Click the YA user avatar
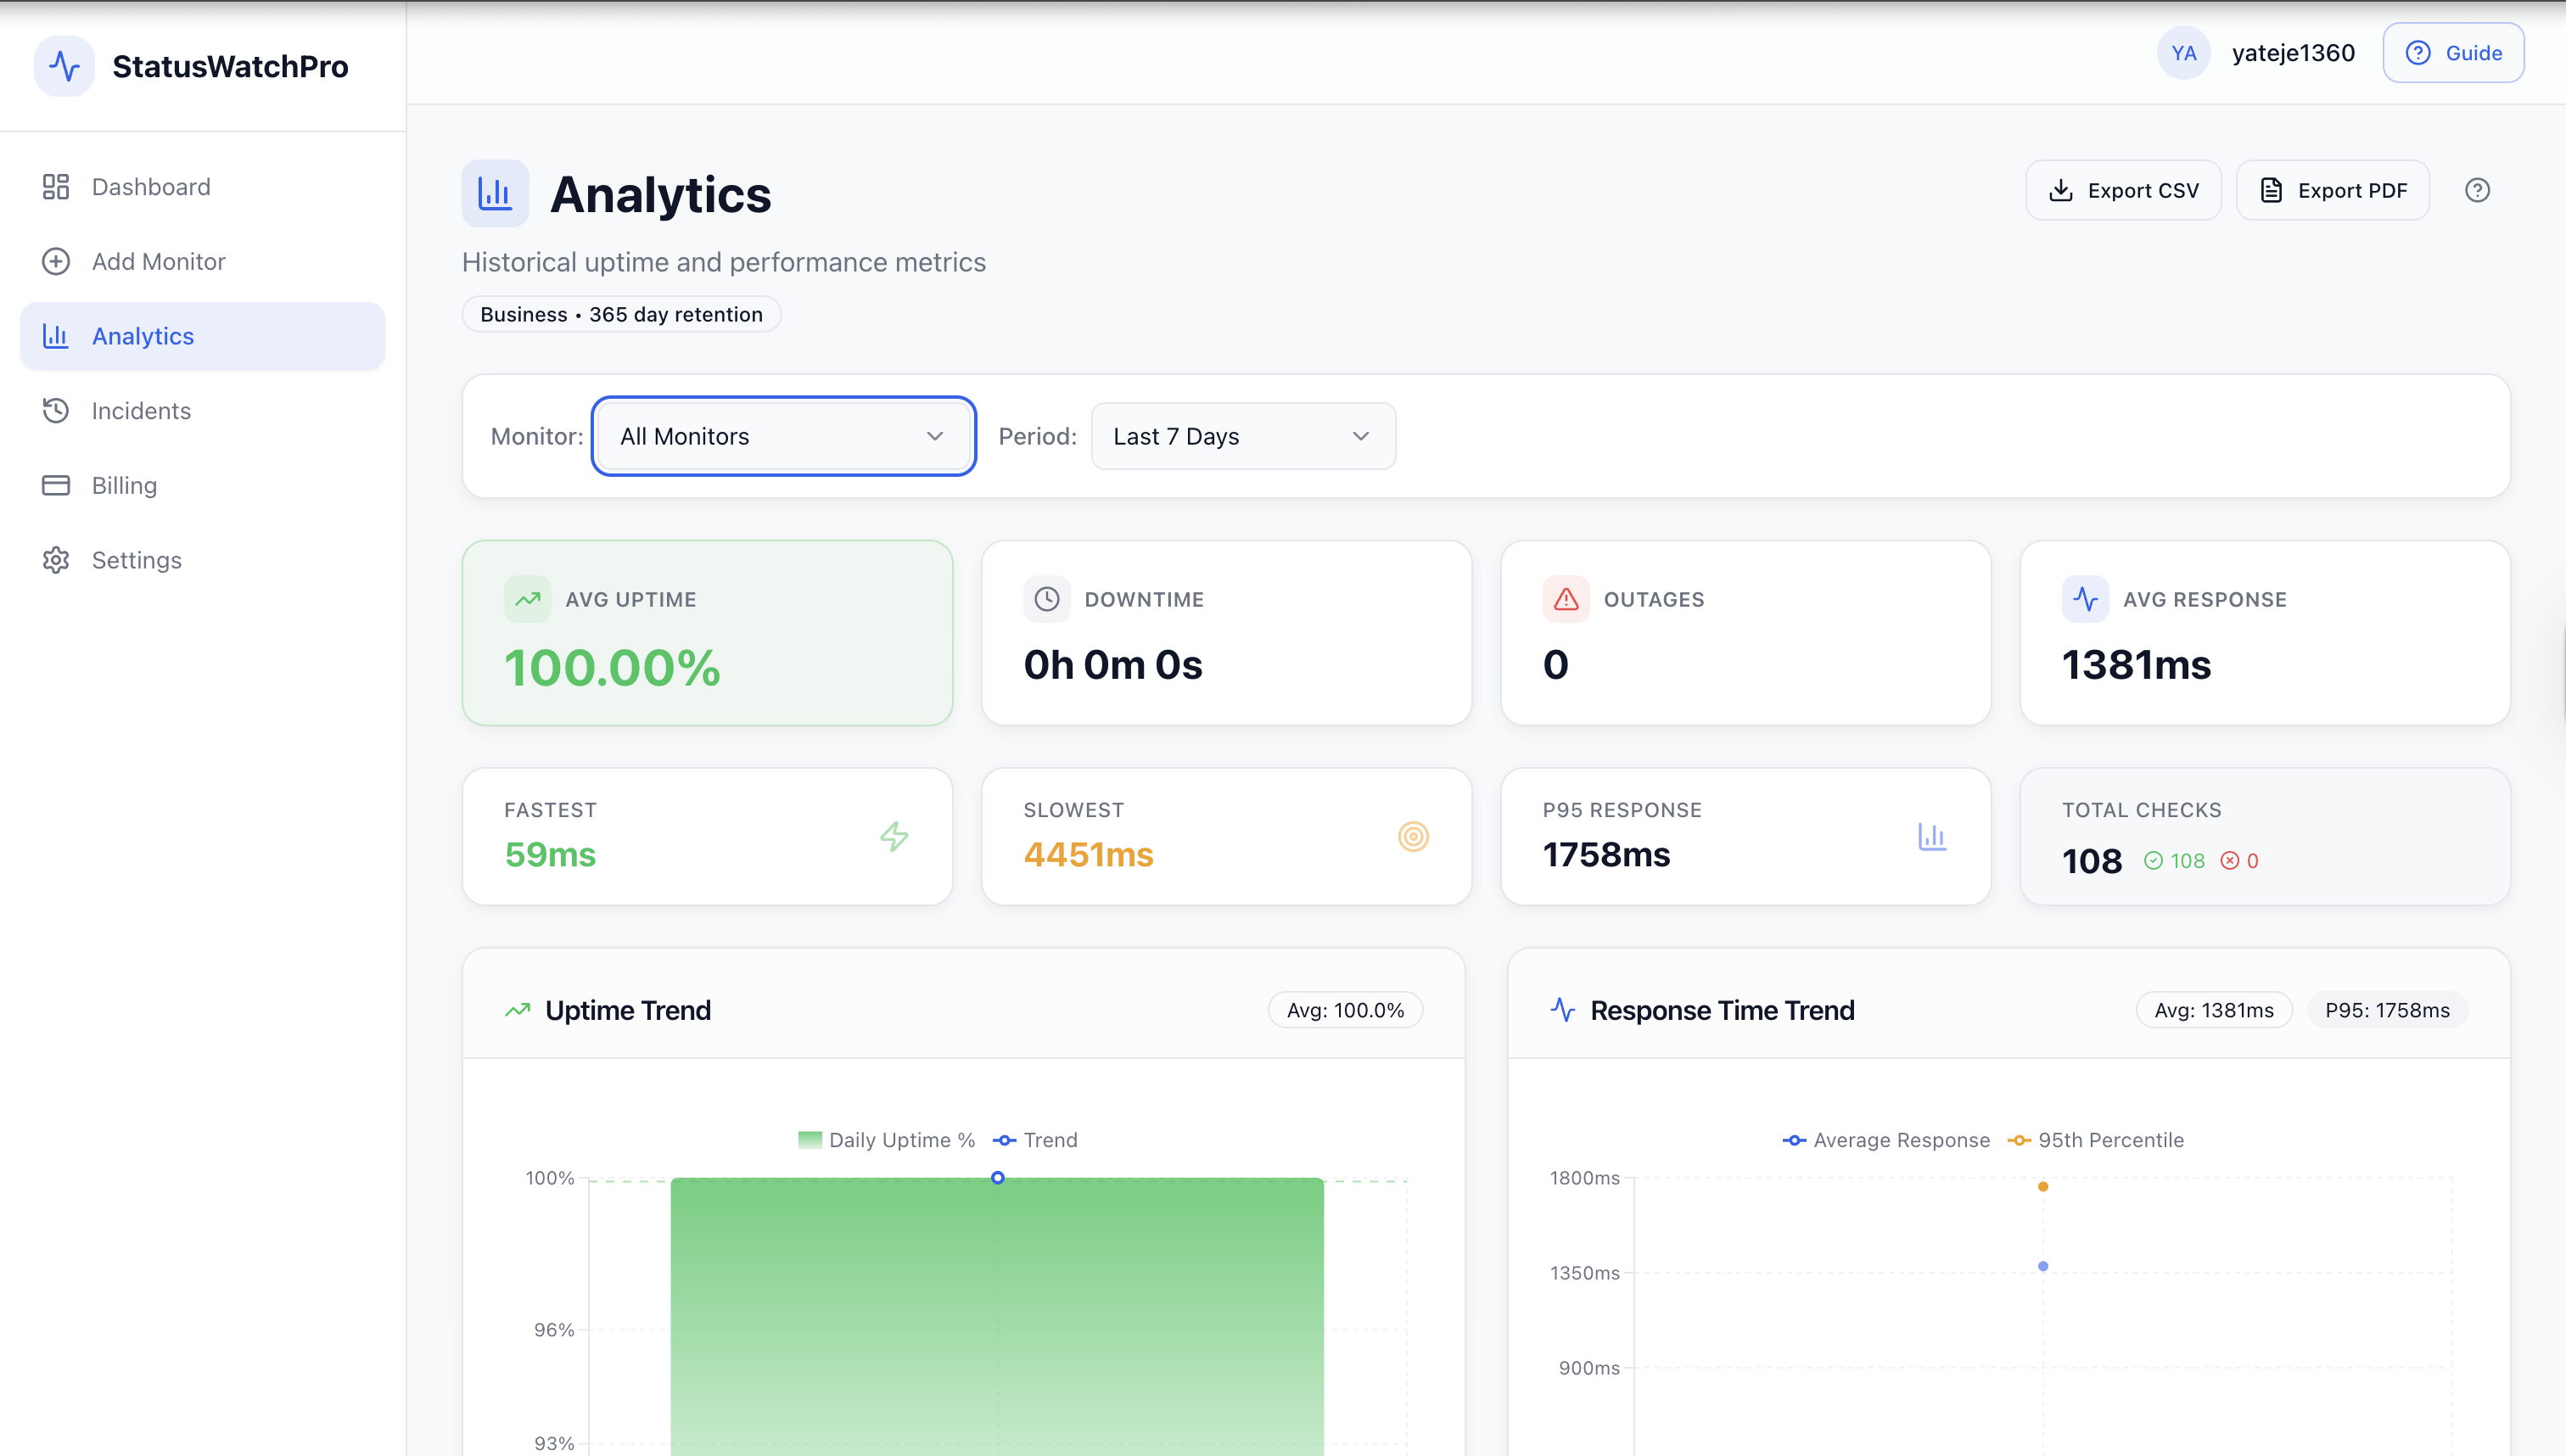The image size is (2566, 1456). 2183,53
